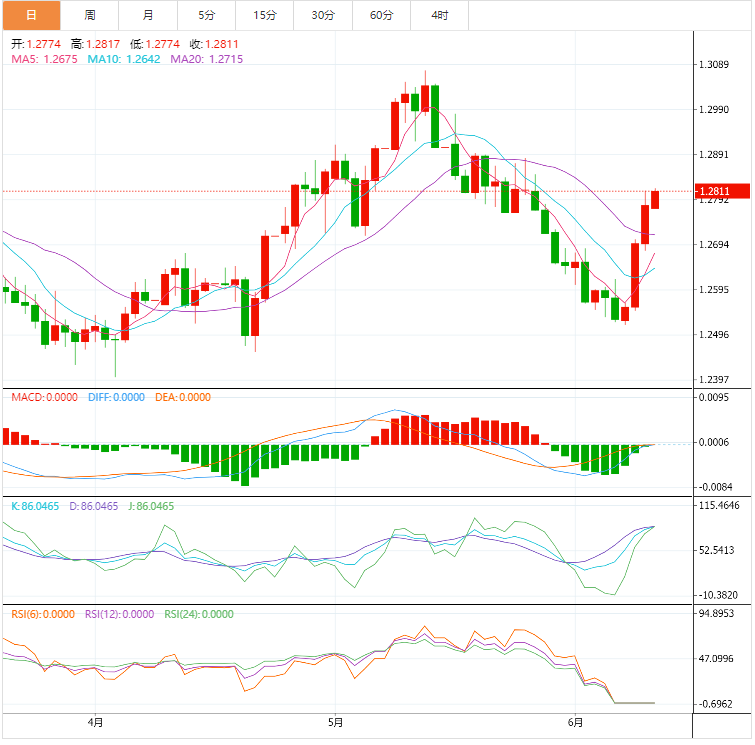Switch to the 4时 four-hour tab
The width and height of the screenshot is (755, 745).
(x=440, y=15)
